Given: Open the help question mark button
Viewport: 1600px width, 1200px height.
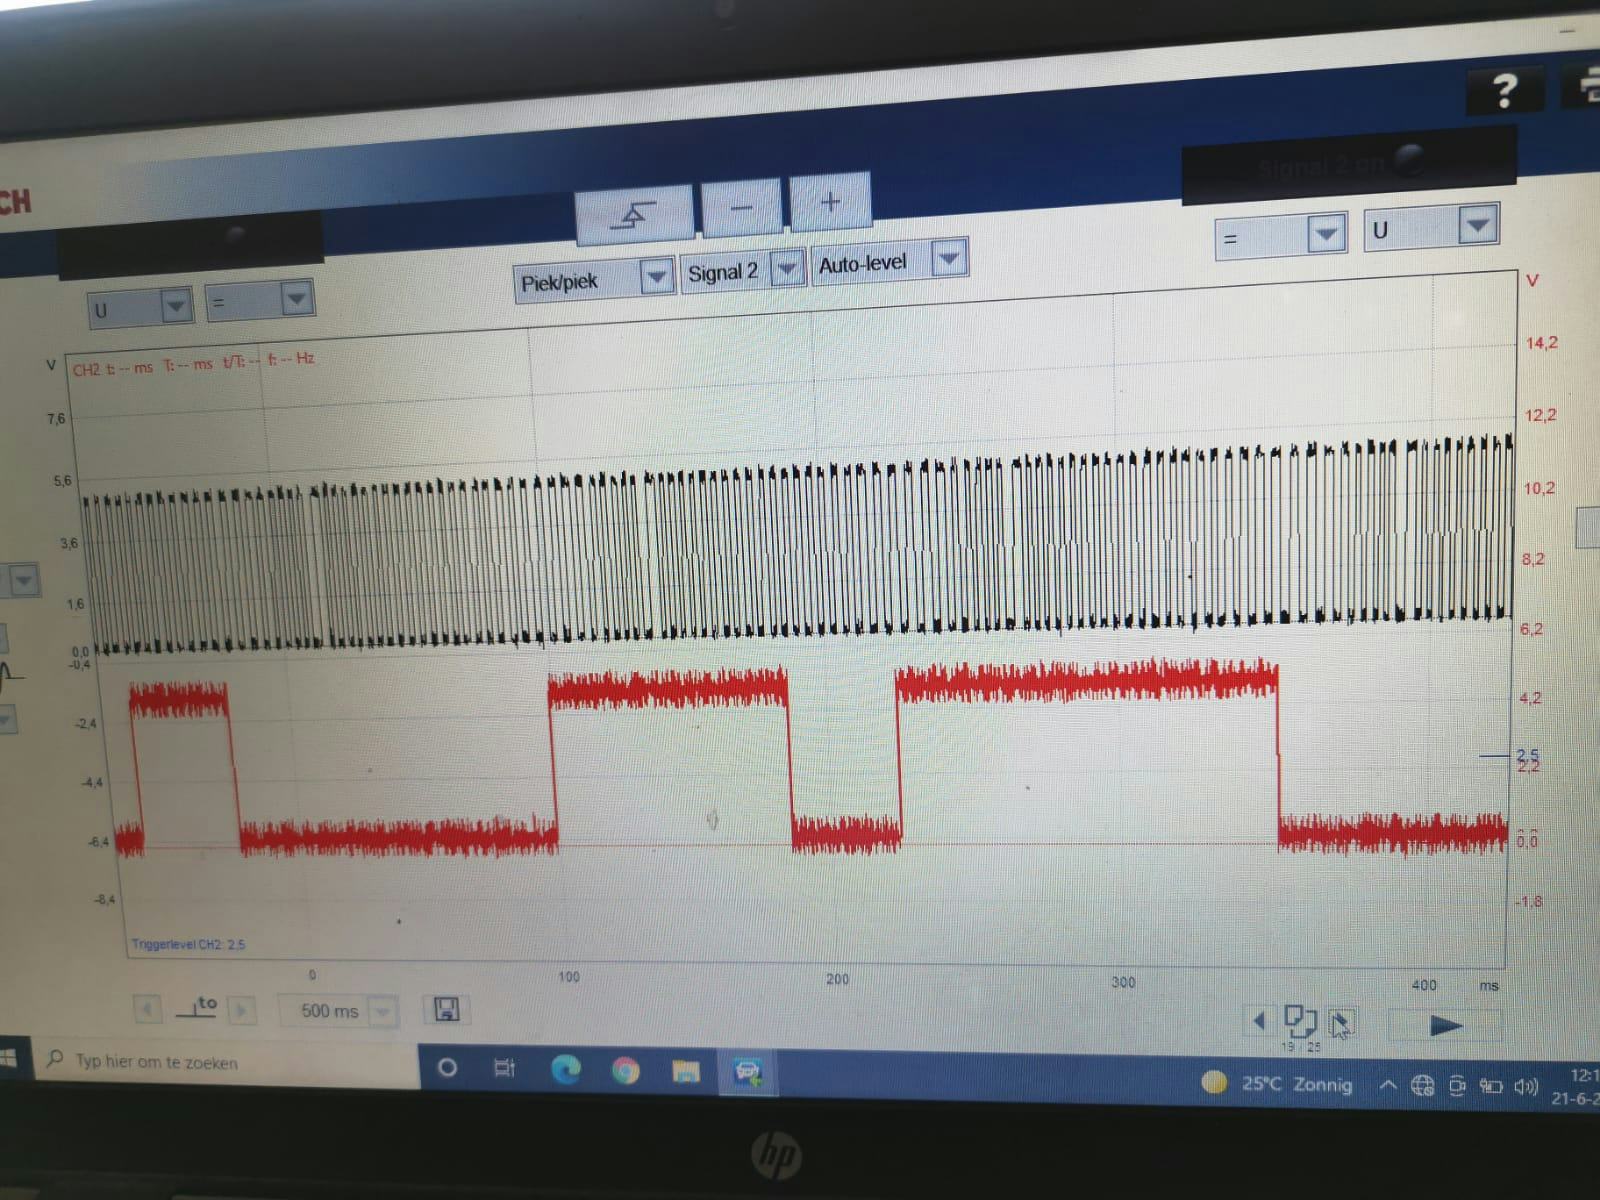Looking at the screenshot, I should pyautogui.click(x=1505, y=92).
